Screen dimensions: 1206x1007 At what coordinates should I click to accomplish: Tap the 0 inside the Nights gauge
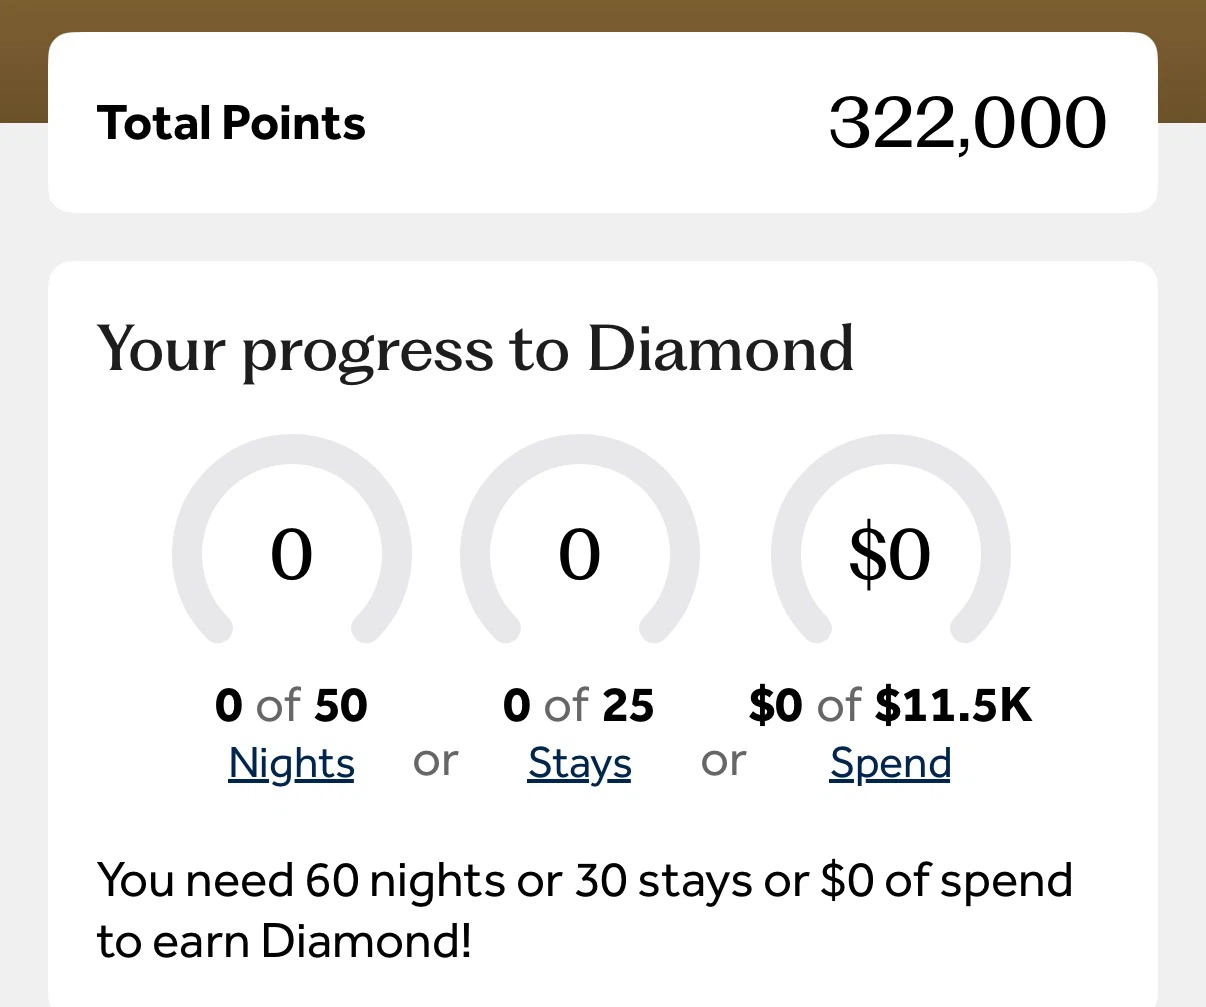[292, 555]
